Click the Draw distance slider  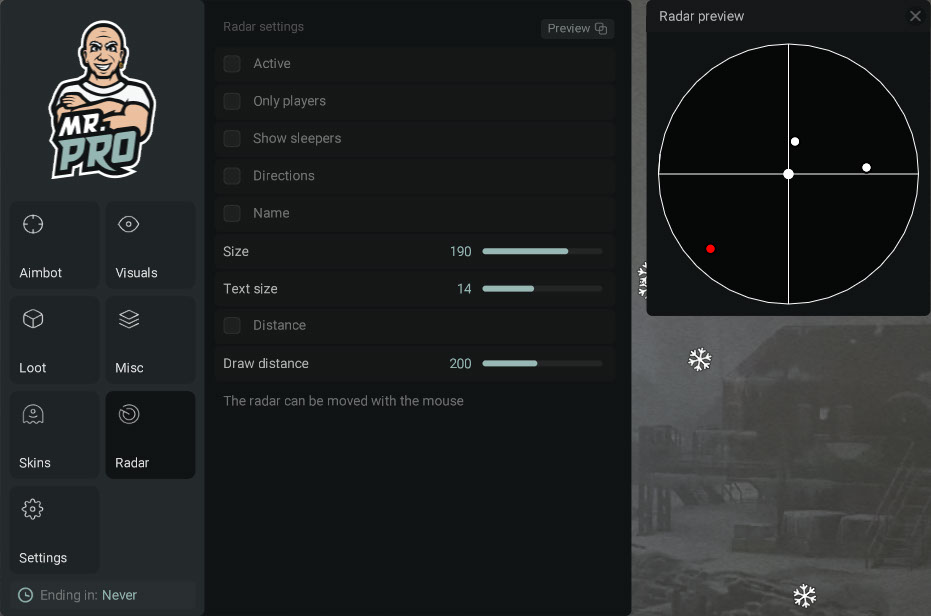(x=542, y=364)
